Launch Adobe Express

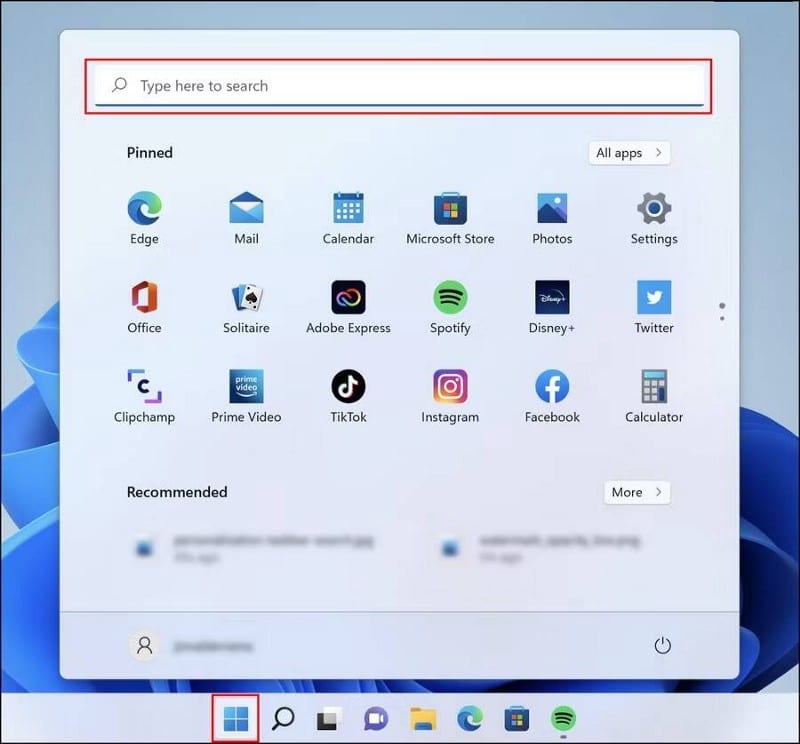(x=348, y=297)
